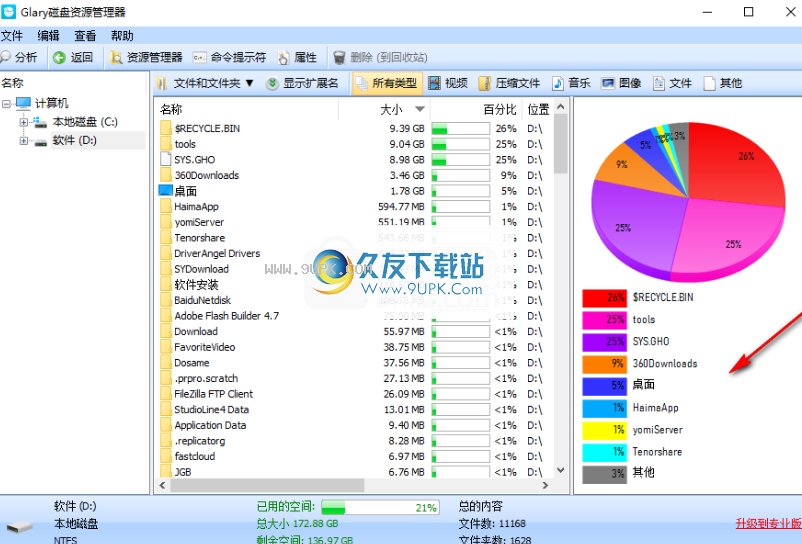This screenshot has height=544, width=802.
Task: Click the orange 360Downloads legend swatch
Action: coord(604,364)
